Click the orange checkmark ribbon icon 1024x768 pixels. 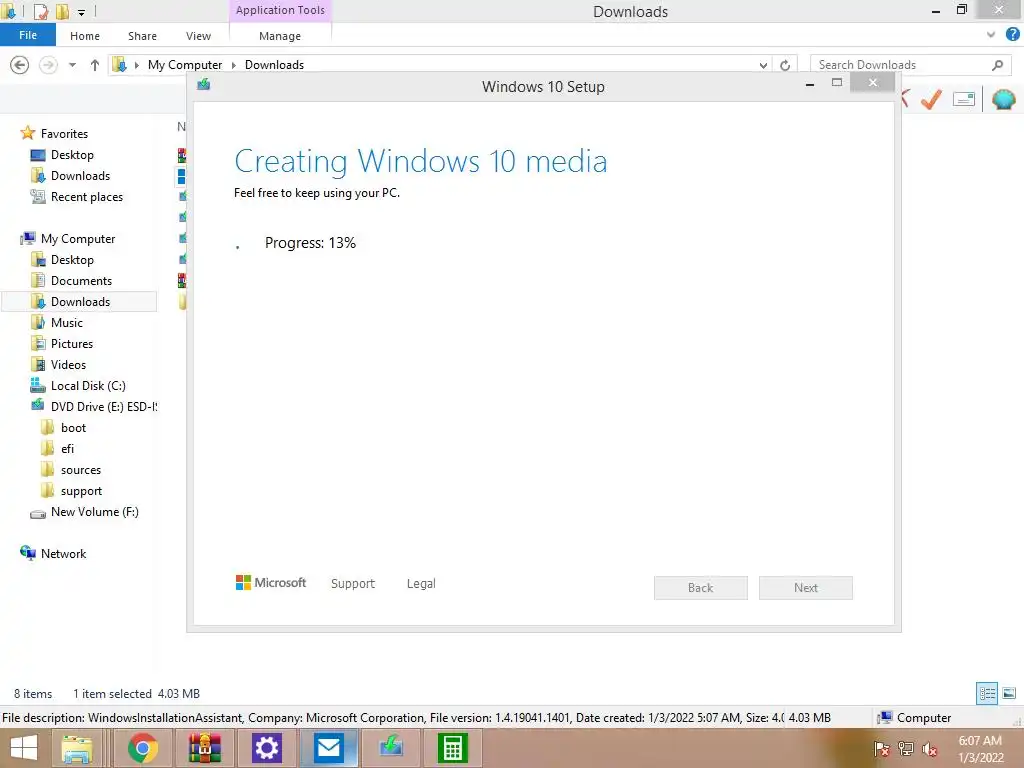[931, 99]
